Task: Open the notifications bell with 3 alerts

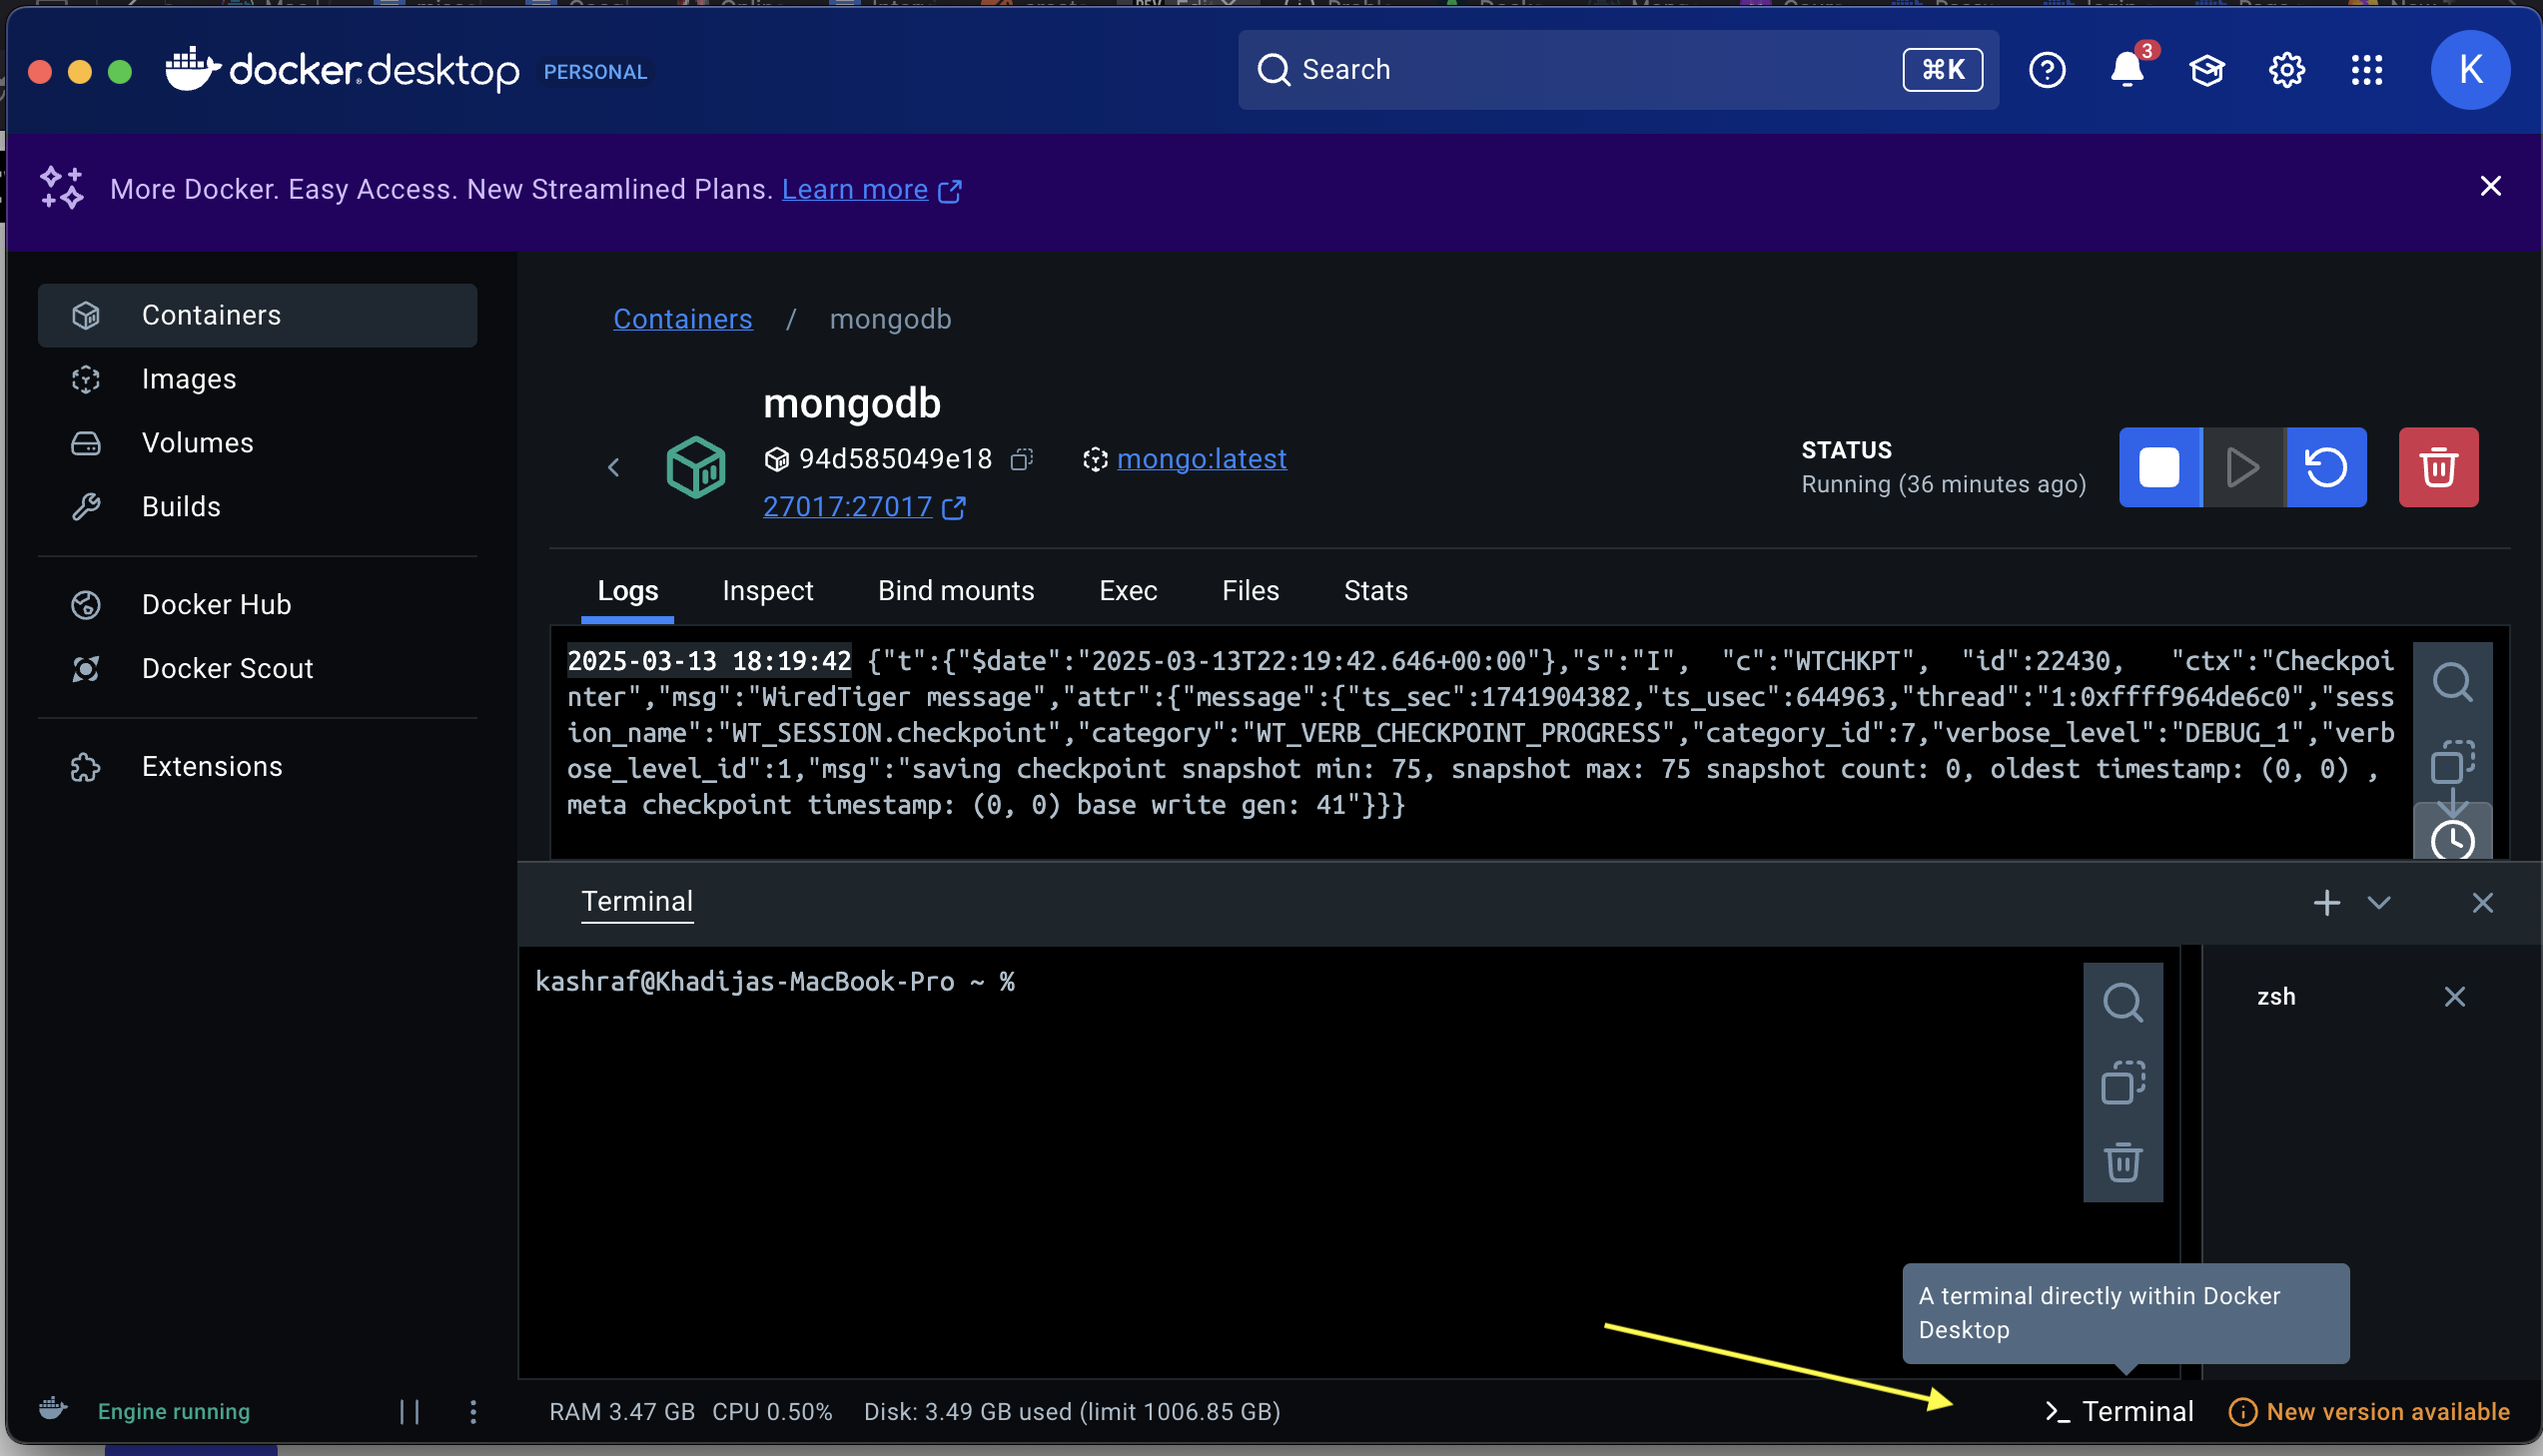Action: [2127, 70]
